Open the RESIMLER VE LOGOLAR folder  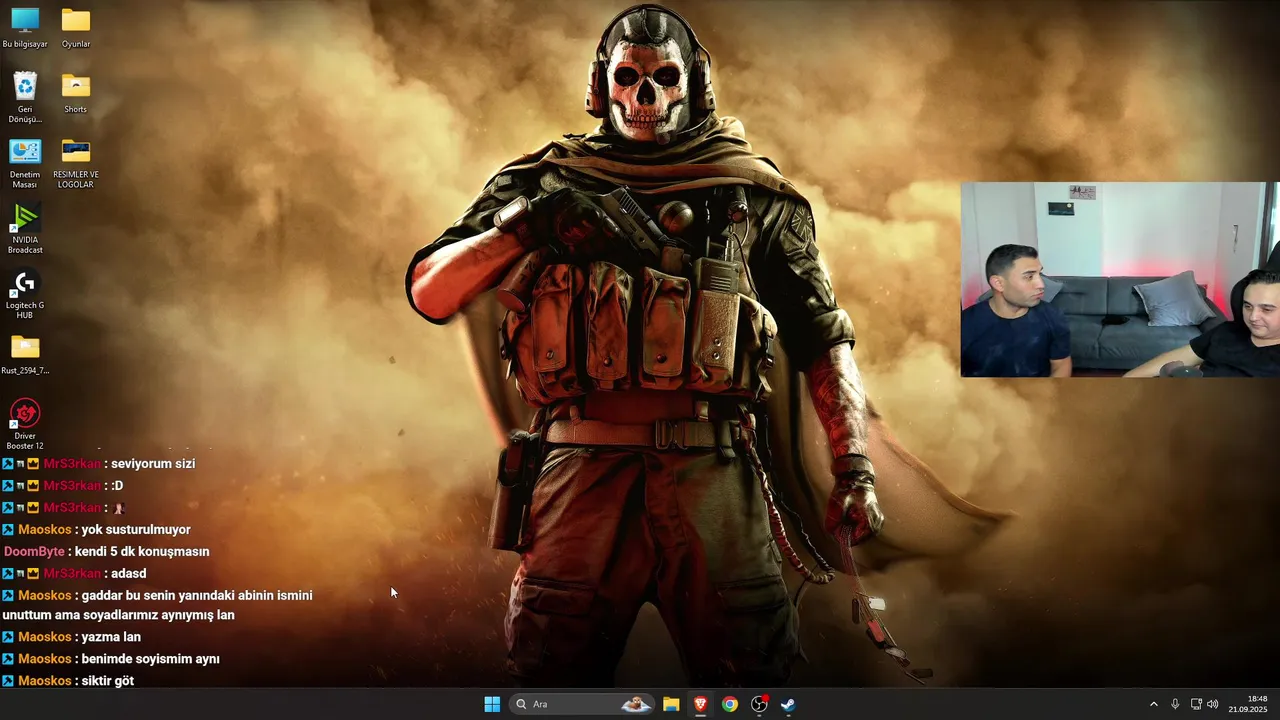[76, 163]
